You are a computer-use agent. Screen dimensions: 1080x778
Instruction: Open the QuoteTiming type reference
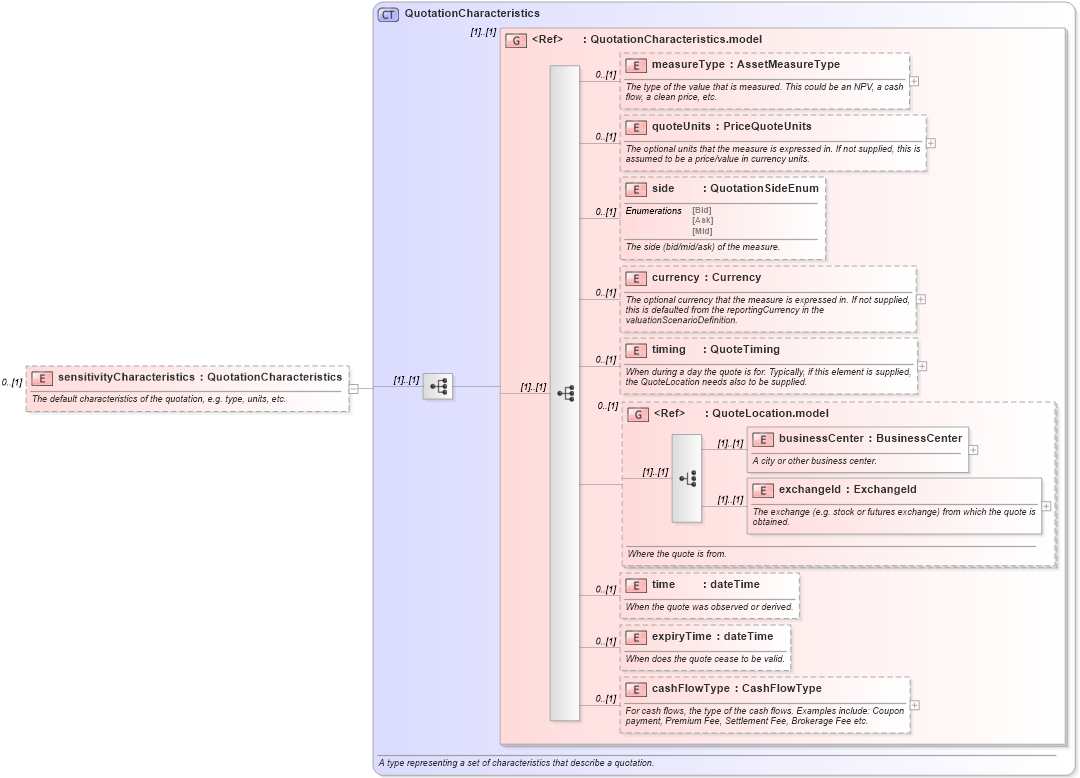[x=745, y=350]
